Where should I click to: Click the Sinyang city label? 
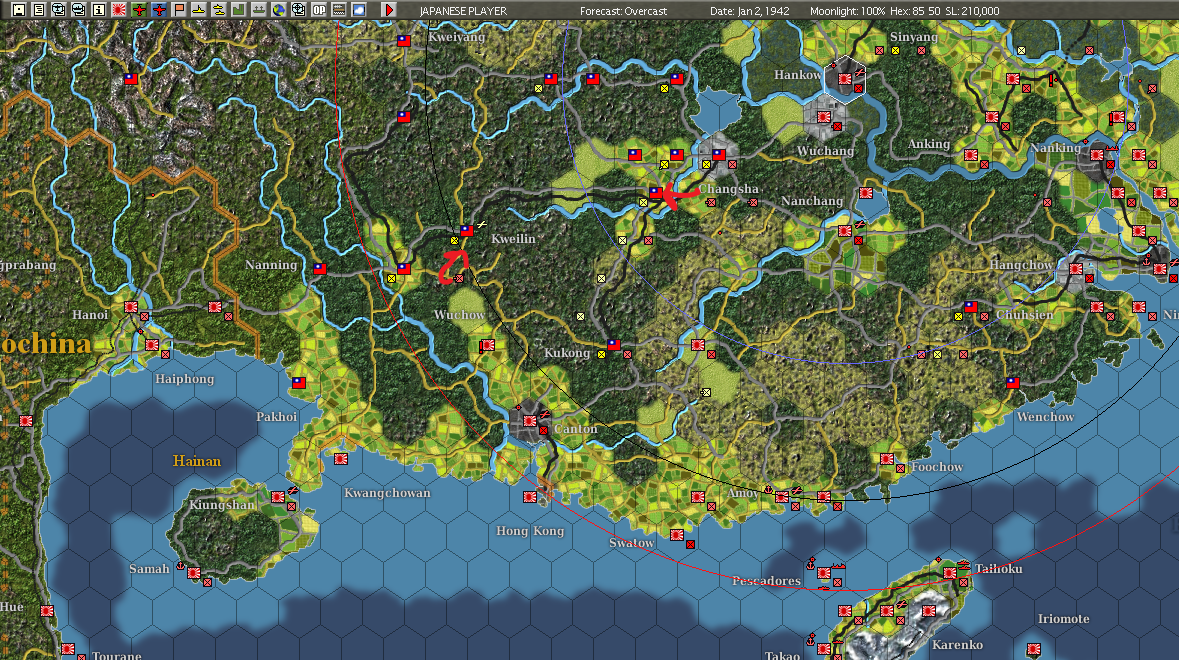(x=914, y=37)
